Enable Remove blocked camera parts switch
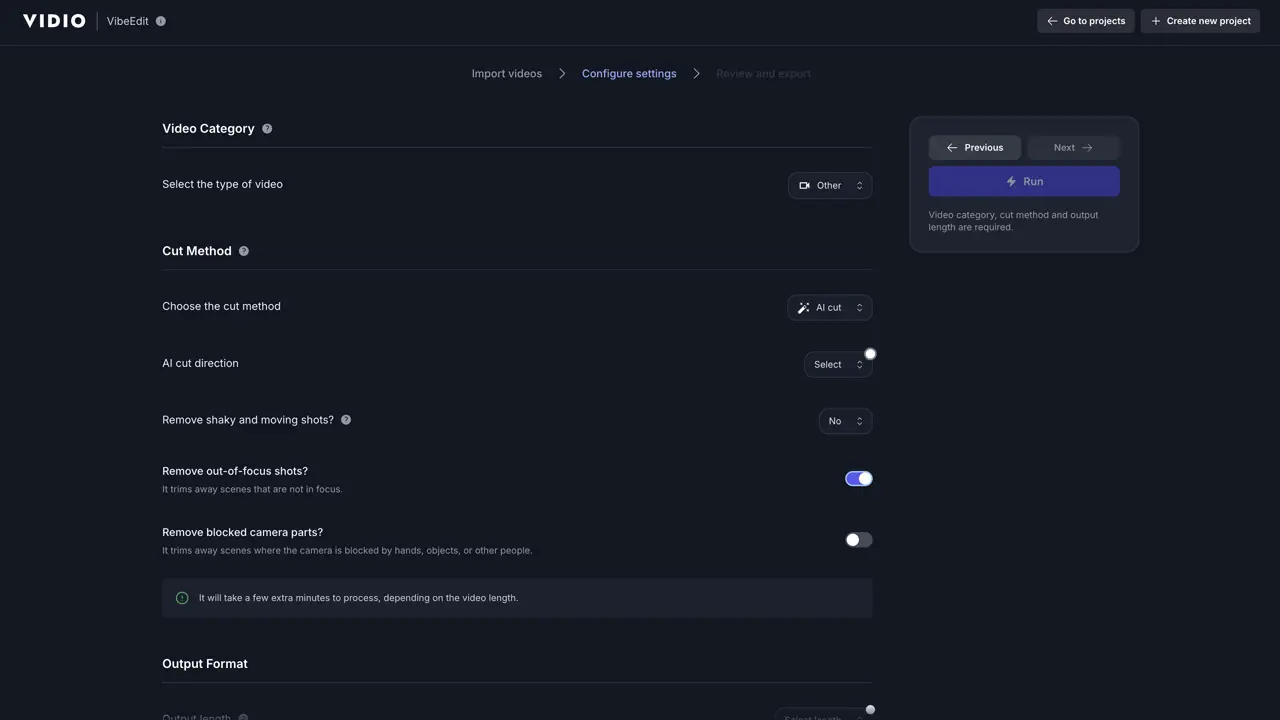Screen dimensions: 1280x720 click(x=859, y=540)
